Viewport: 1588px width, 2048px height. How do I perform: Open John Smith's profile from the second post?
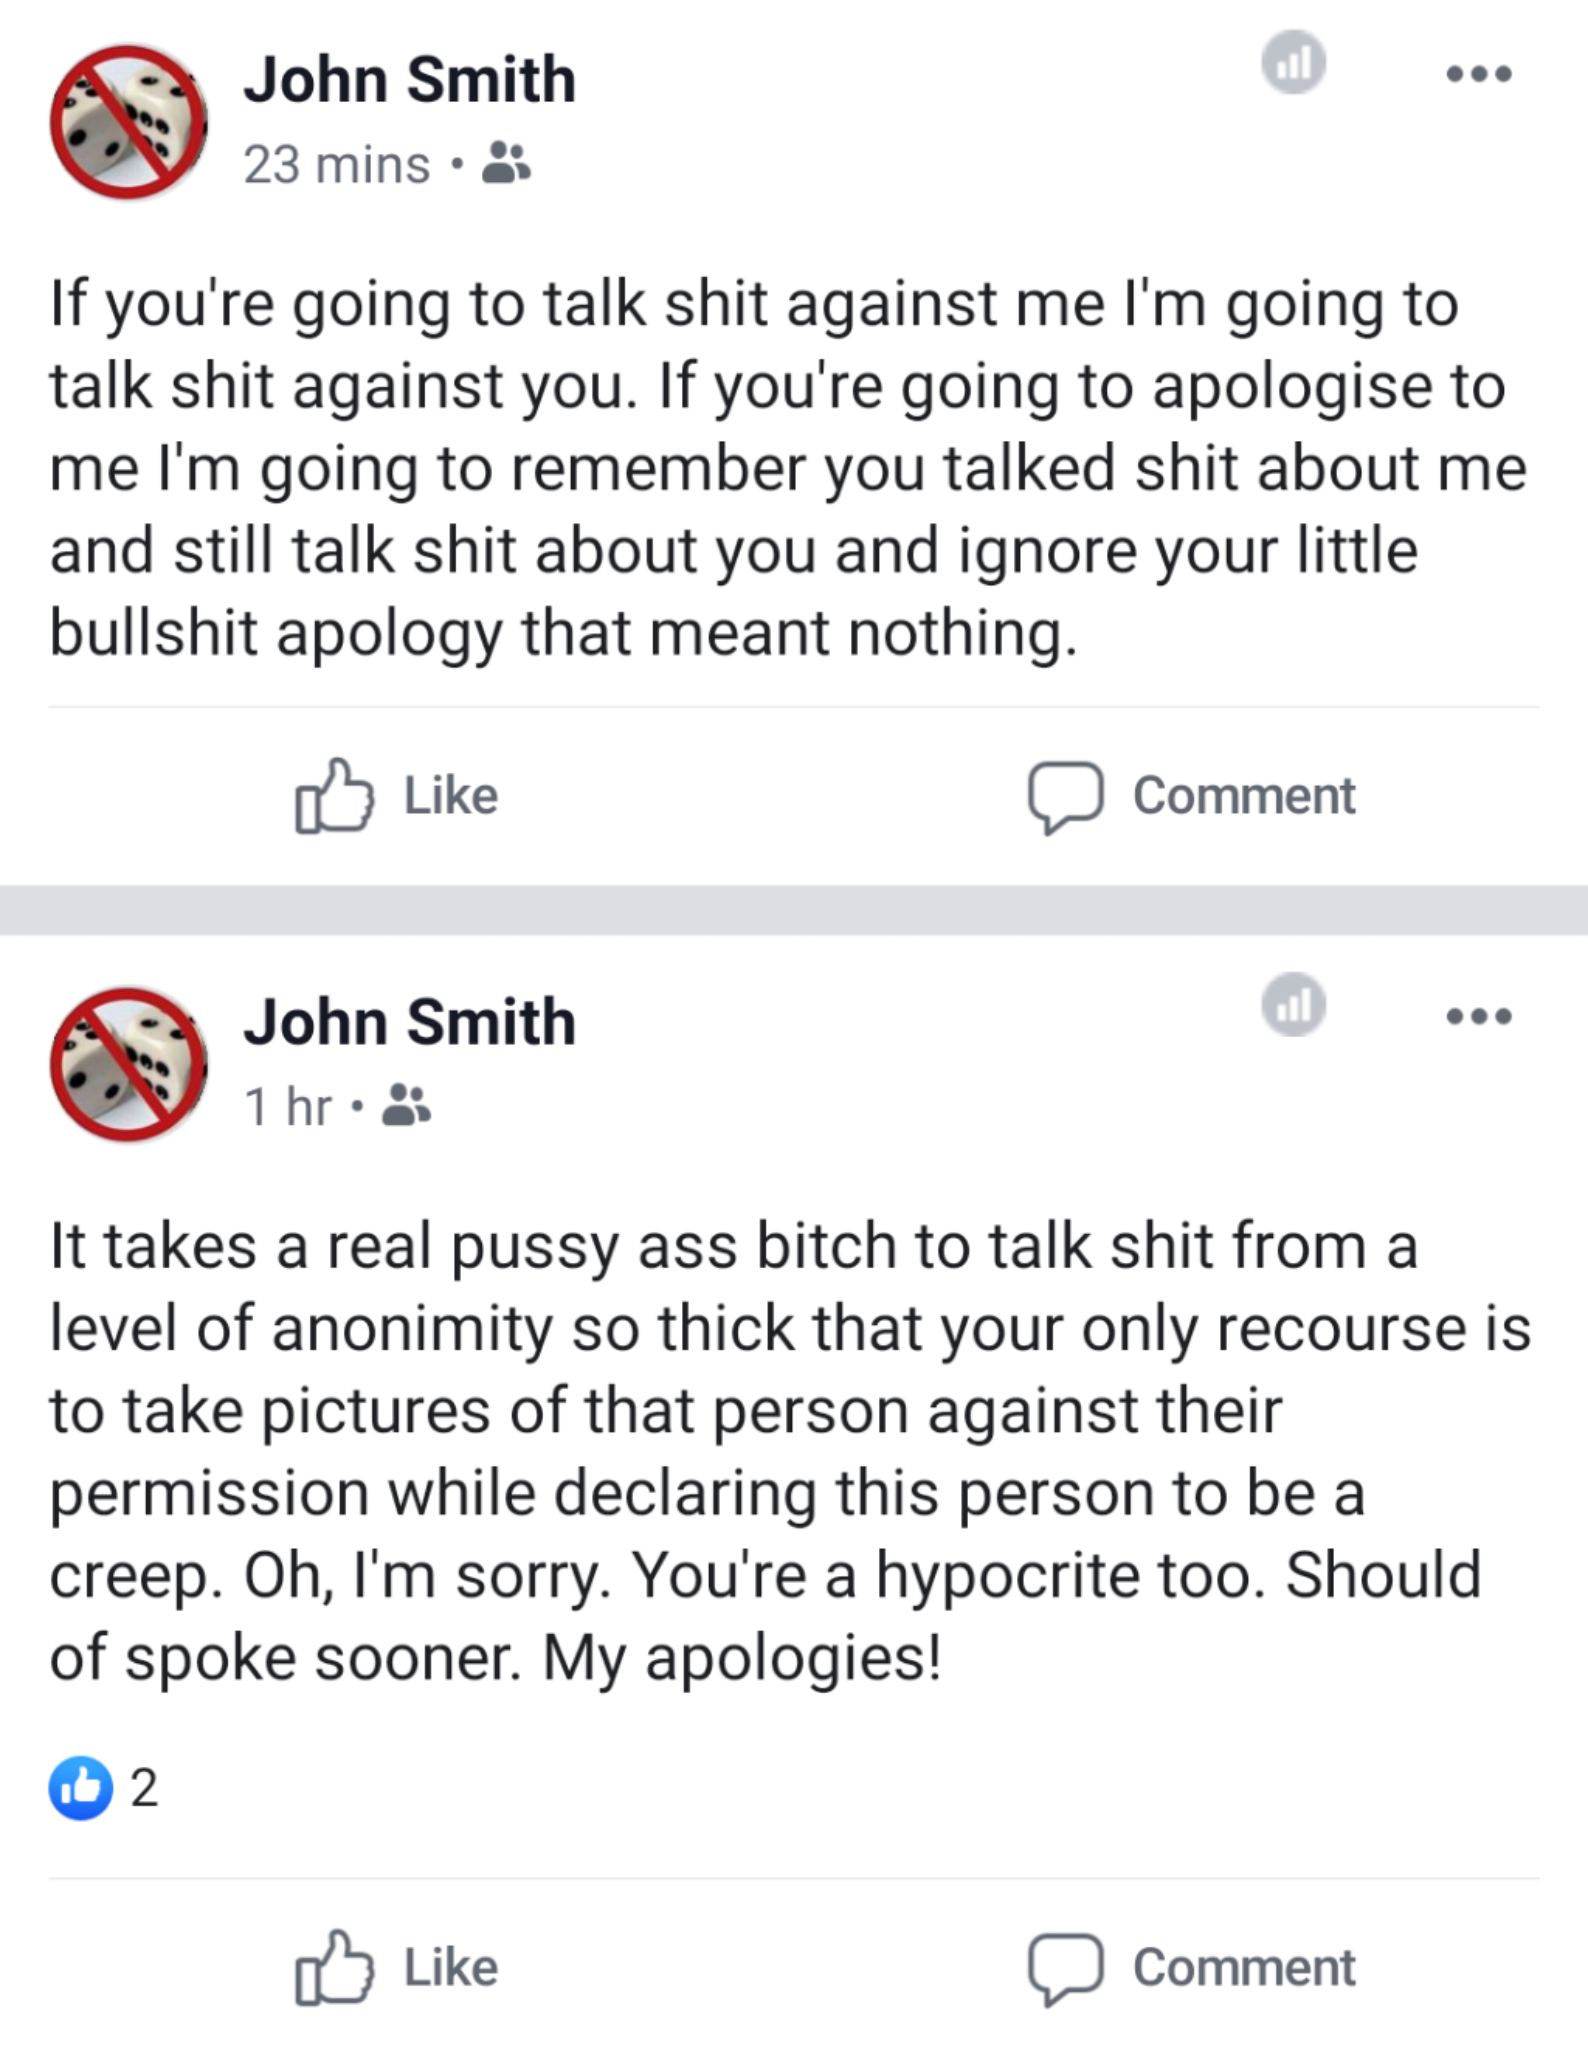point(410,1022)
